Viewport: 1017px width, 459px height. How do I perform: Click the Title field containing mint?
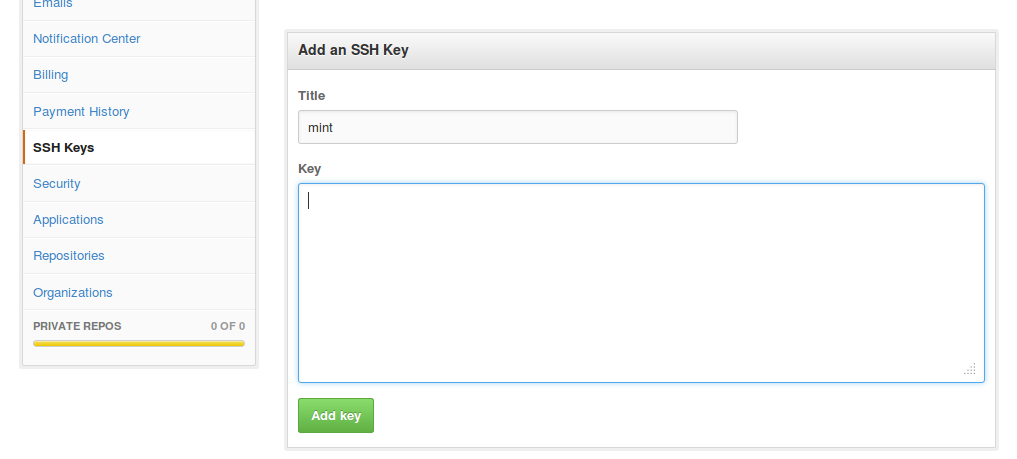(518, 127)
